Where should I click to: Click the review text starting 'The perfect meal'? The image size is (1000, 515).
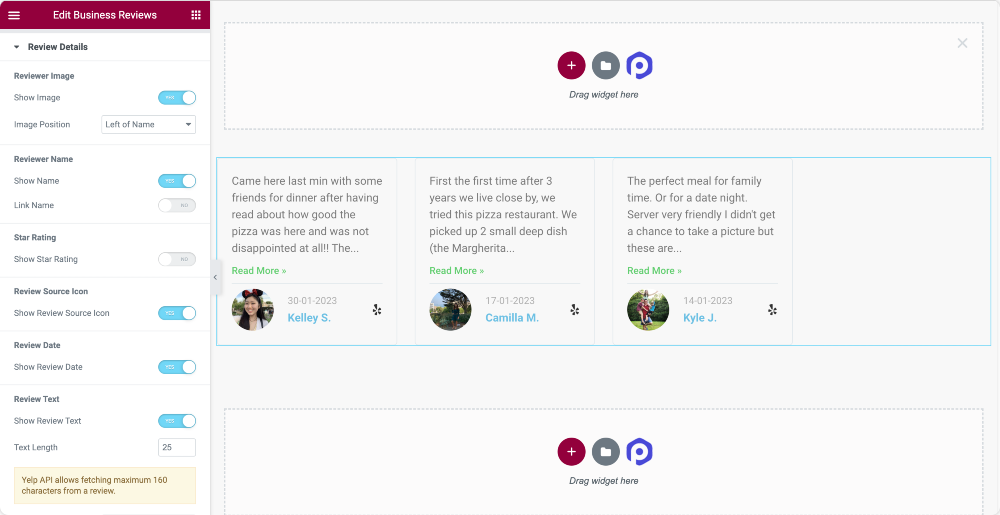pyautogui.click(x=702, y=215)
